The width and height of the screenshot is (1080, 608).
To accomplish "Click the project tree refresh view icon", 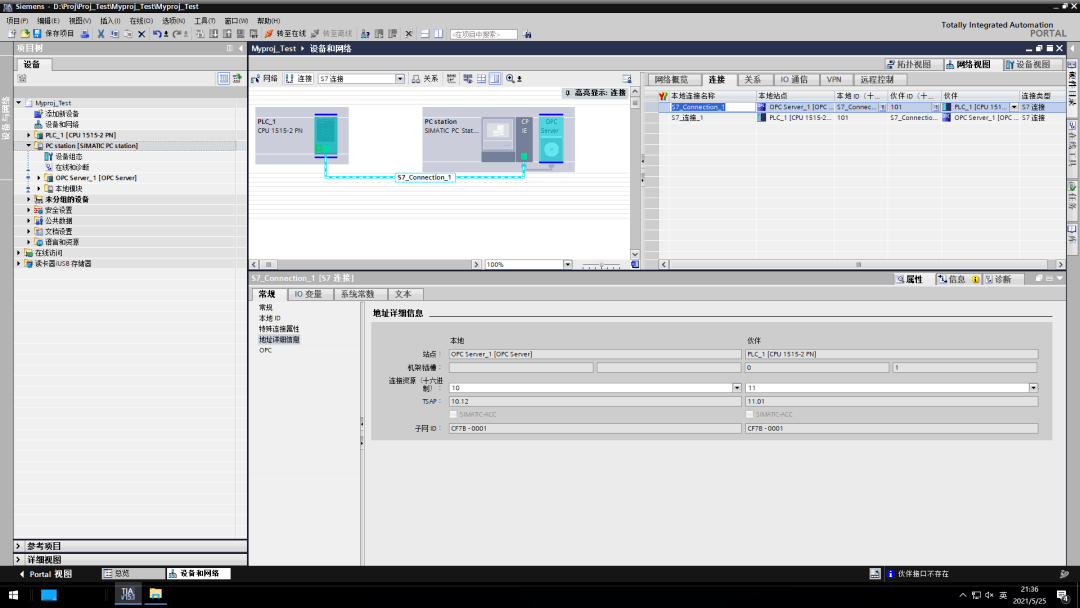I will (237, 78).
